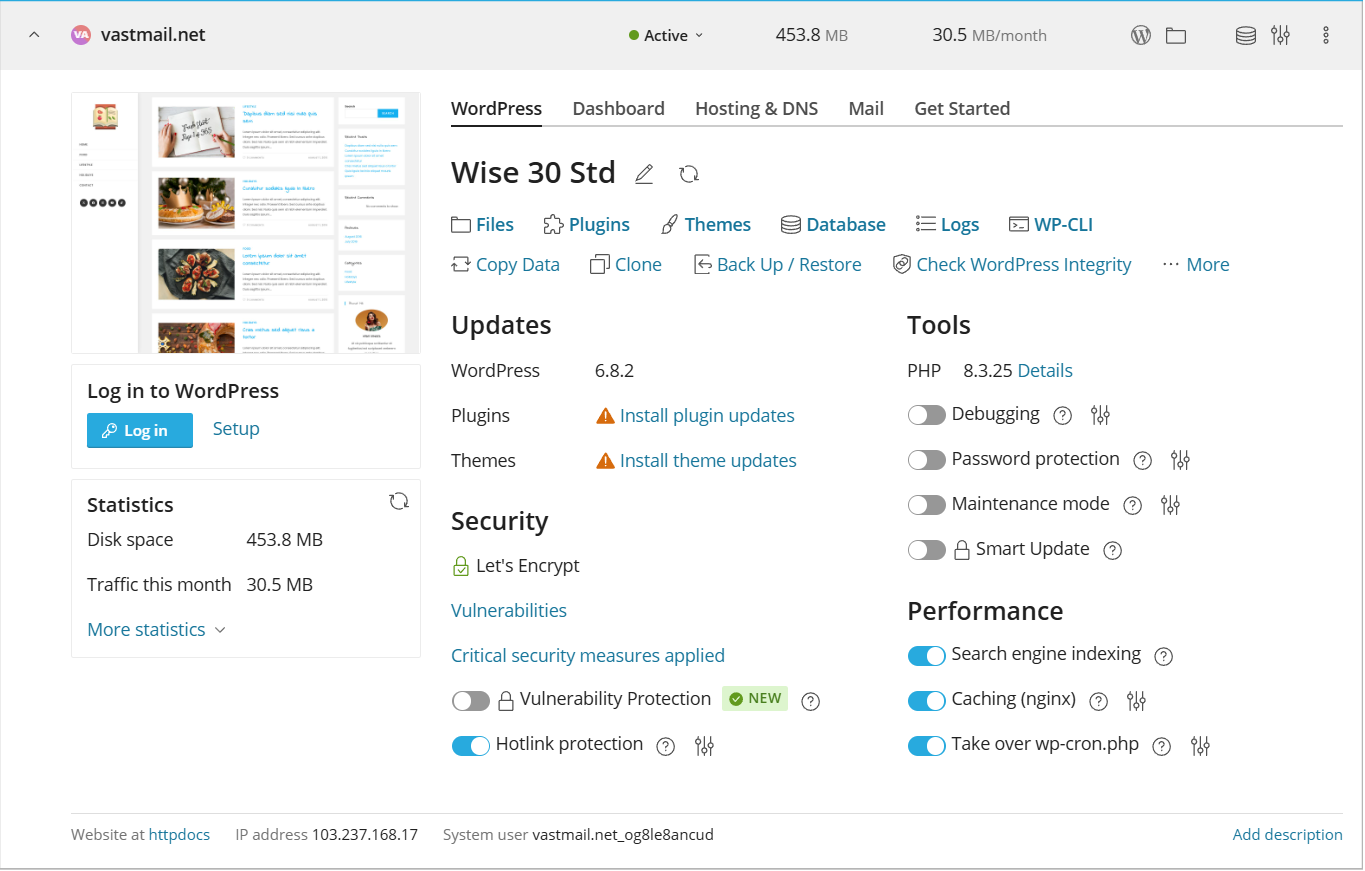Click Install theme updates

pyautogui.click(x=708, y=461)
